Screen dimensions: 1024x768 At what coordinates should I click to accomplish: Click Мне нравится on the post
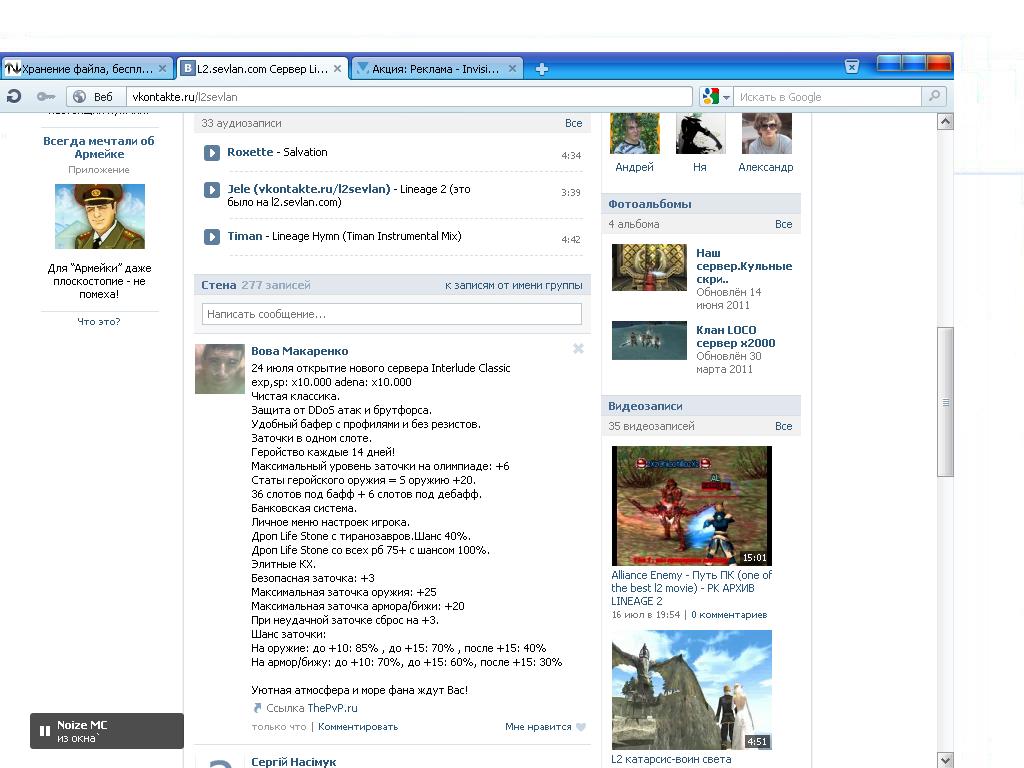pyautogui.click(x=538, y=727)
